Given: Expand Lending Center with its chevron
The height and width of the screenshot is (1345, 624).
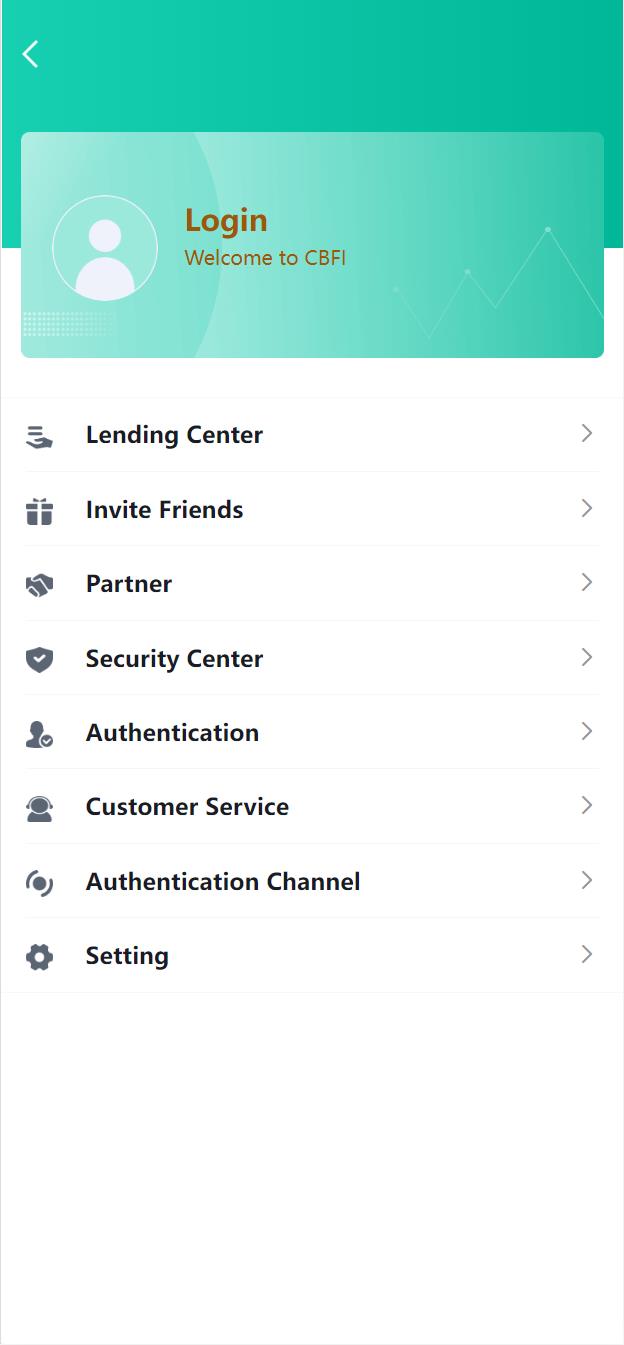Looking at the screenshot, I should click(x=587, y=434).
